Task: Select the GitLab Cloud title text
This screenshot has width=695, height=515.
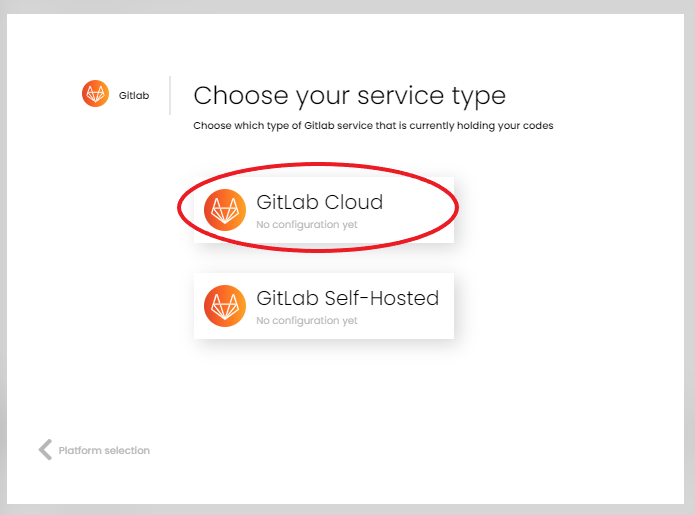Action: tap(319, 202)
